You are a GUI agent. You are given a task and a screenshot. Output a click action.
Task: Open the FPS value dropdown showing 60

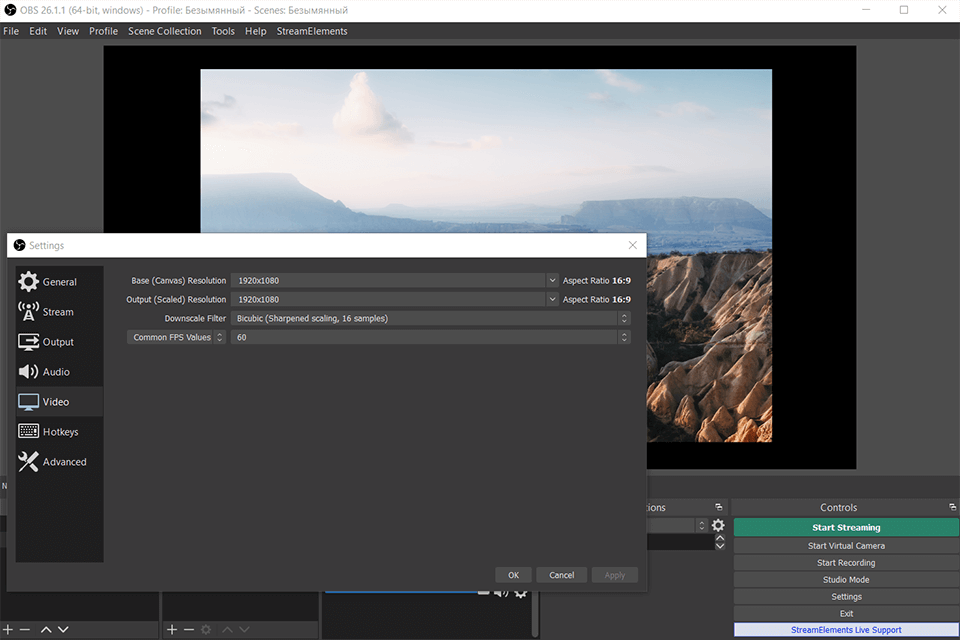tap(430, 338)
